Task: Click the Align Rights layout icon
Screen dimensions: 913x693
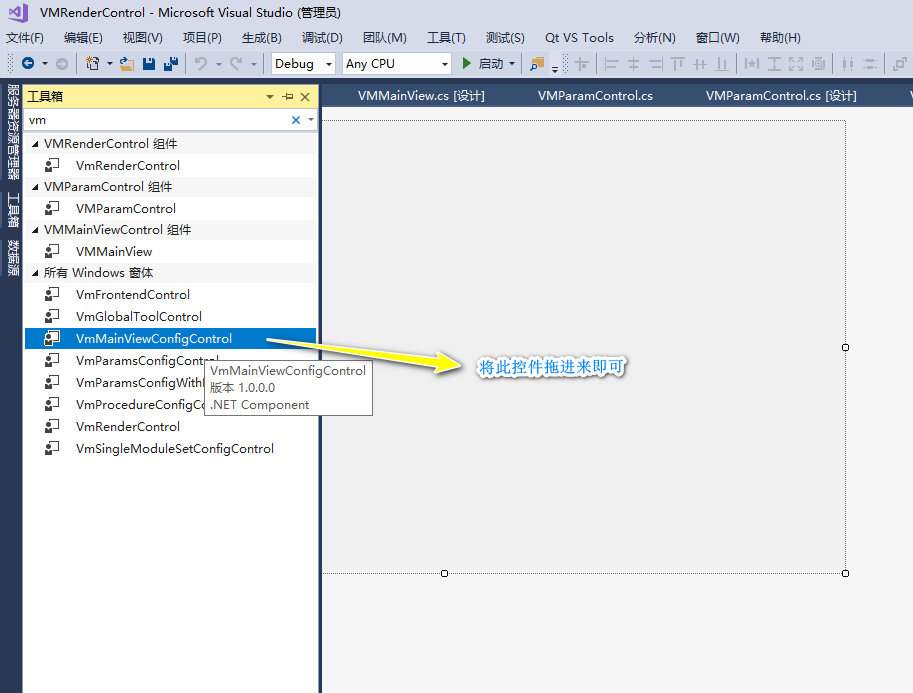Action: (656, 63)
